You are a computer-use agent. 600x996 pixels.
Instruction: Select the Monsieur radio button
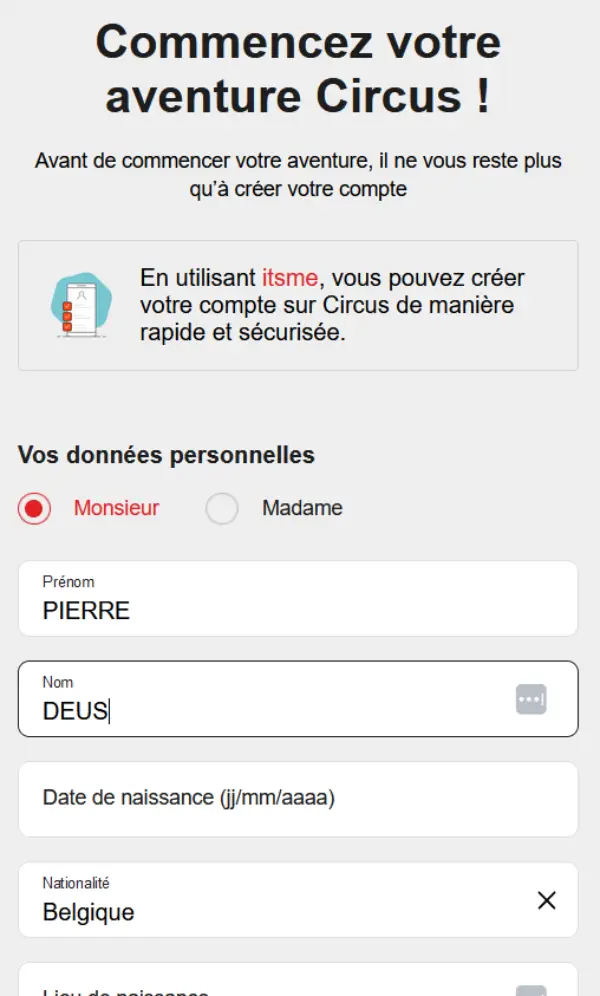34,508
